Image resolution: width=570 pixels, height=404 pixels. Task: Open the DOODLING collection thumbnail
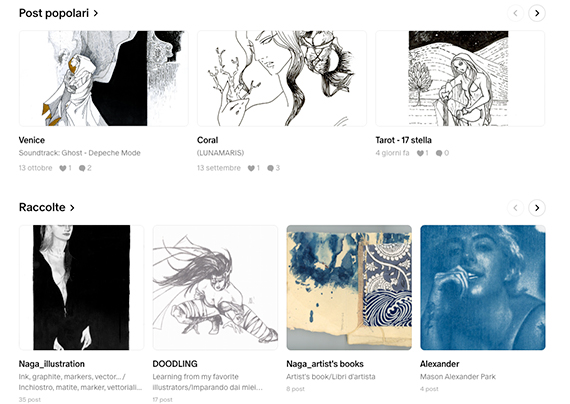point(215,287)
